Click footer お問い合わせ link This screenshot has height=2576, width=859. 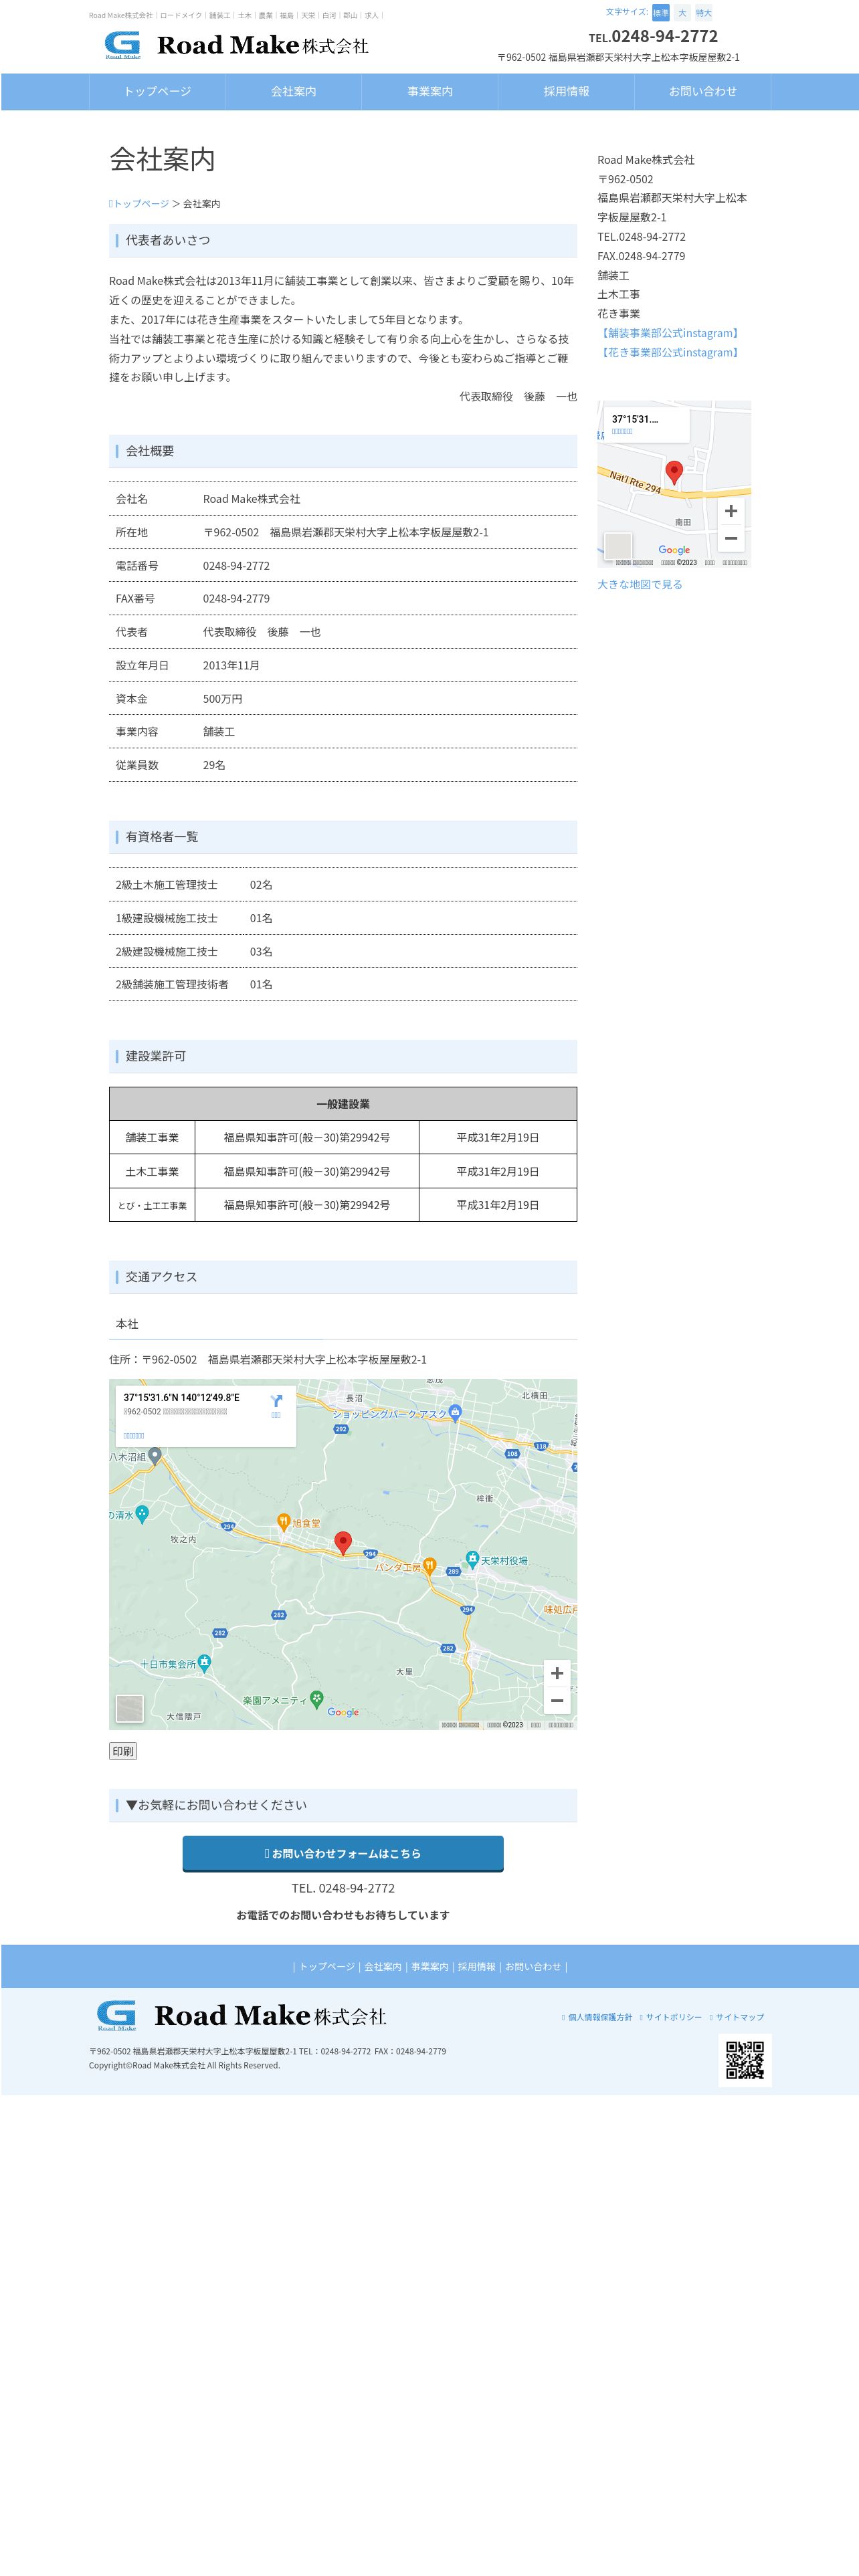click(x=533, y=1966)
